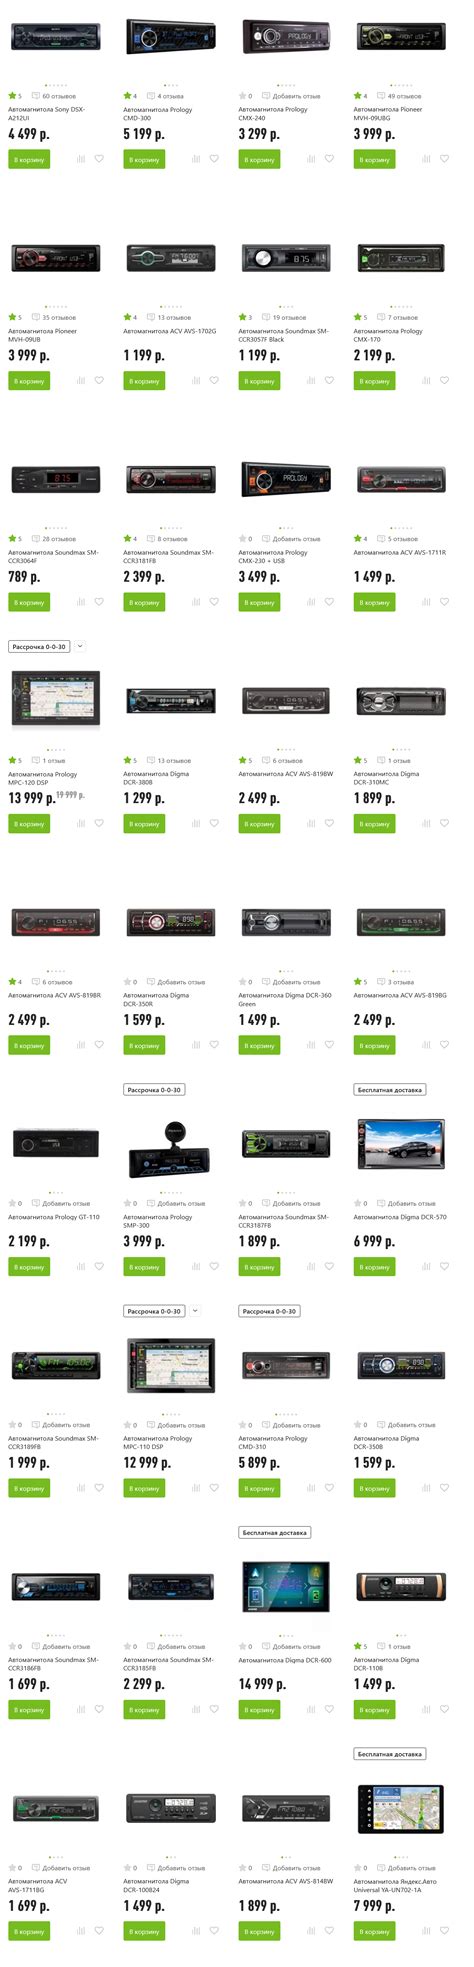Image resolution: width=474 pixels, height=1967 pixels.
Task: Open reviews bubble icon for Soundmax SM-CCR3064F
Action: [37, 539]
